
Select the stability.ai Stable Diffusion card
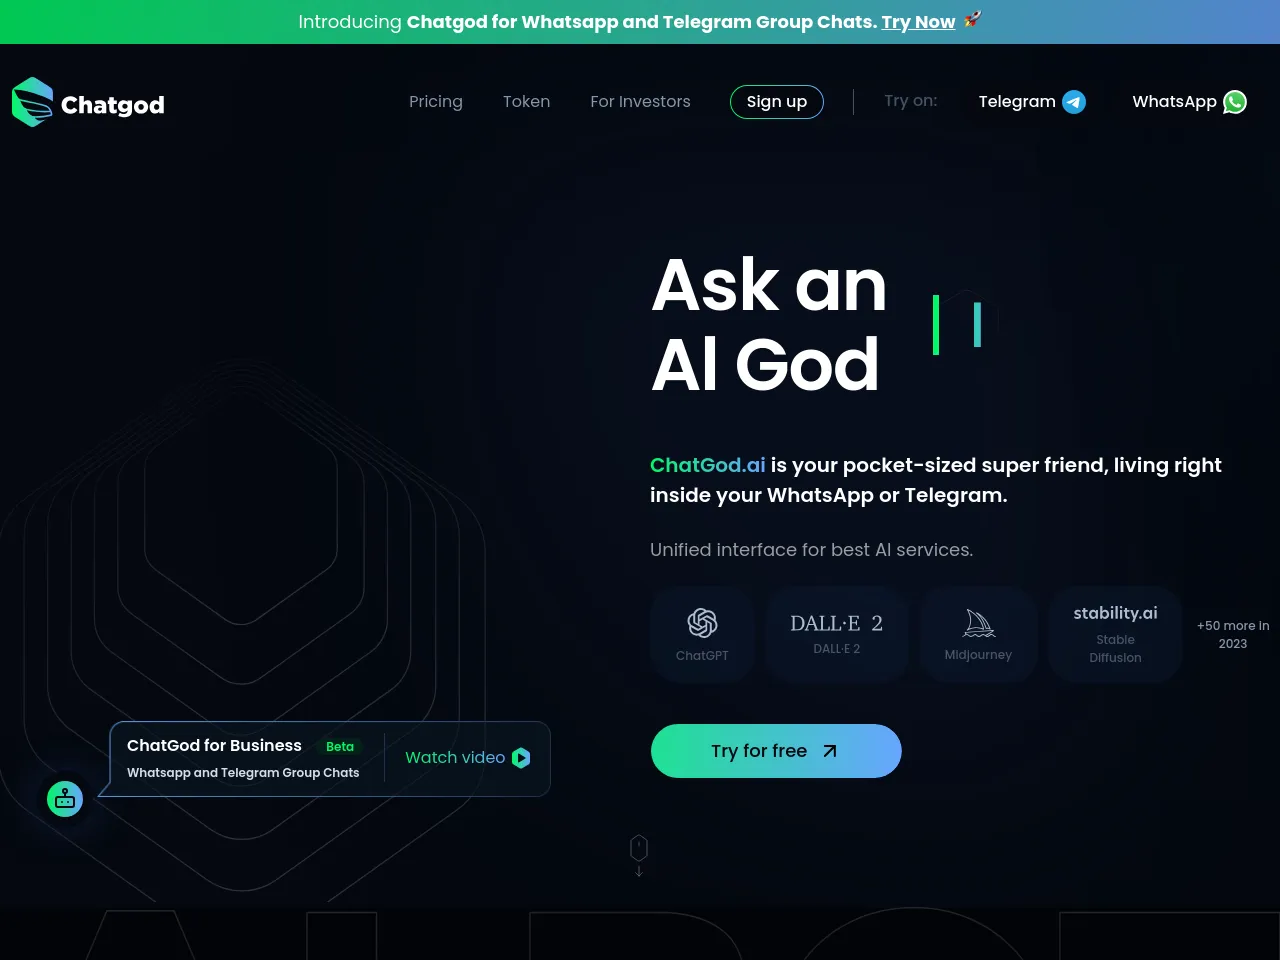pos(1115,635)
